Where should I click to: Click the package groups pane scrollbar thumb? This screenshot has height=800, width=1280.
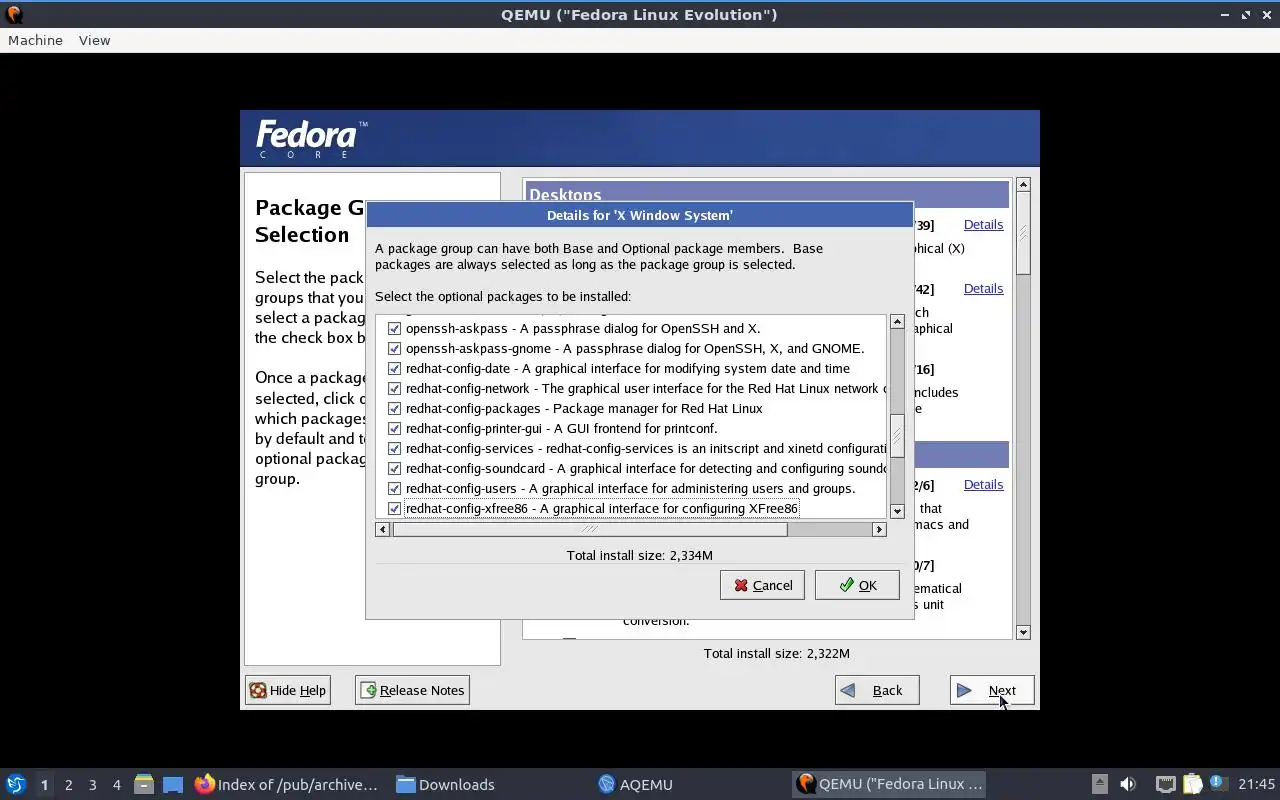tap(1023, 234)
